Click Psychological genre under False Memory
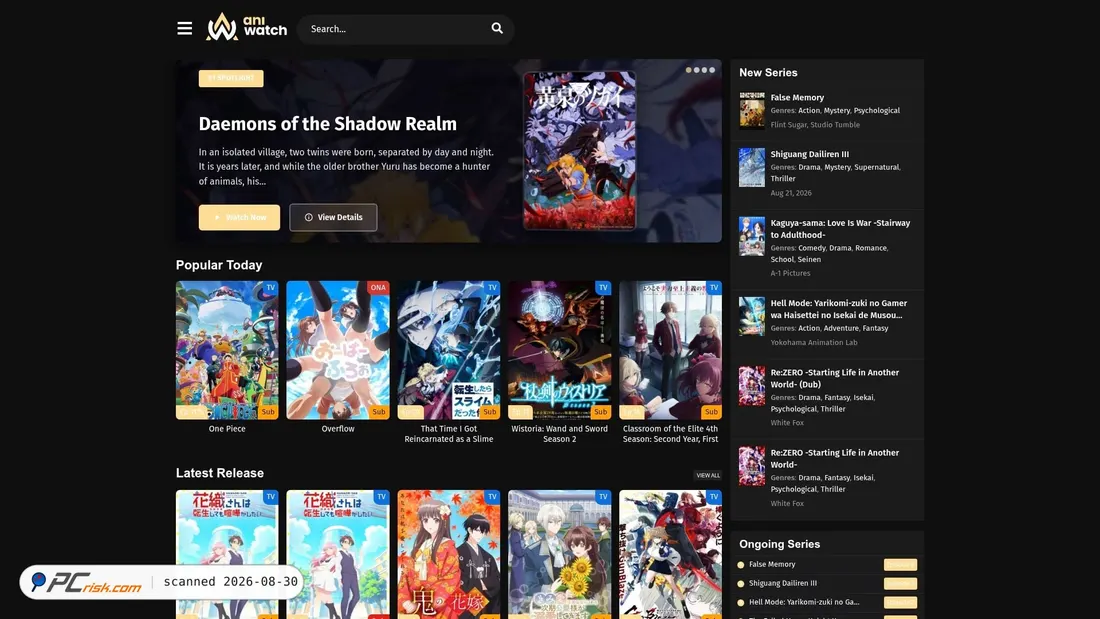 (x=876, y=111)
